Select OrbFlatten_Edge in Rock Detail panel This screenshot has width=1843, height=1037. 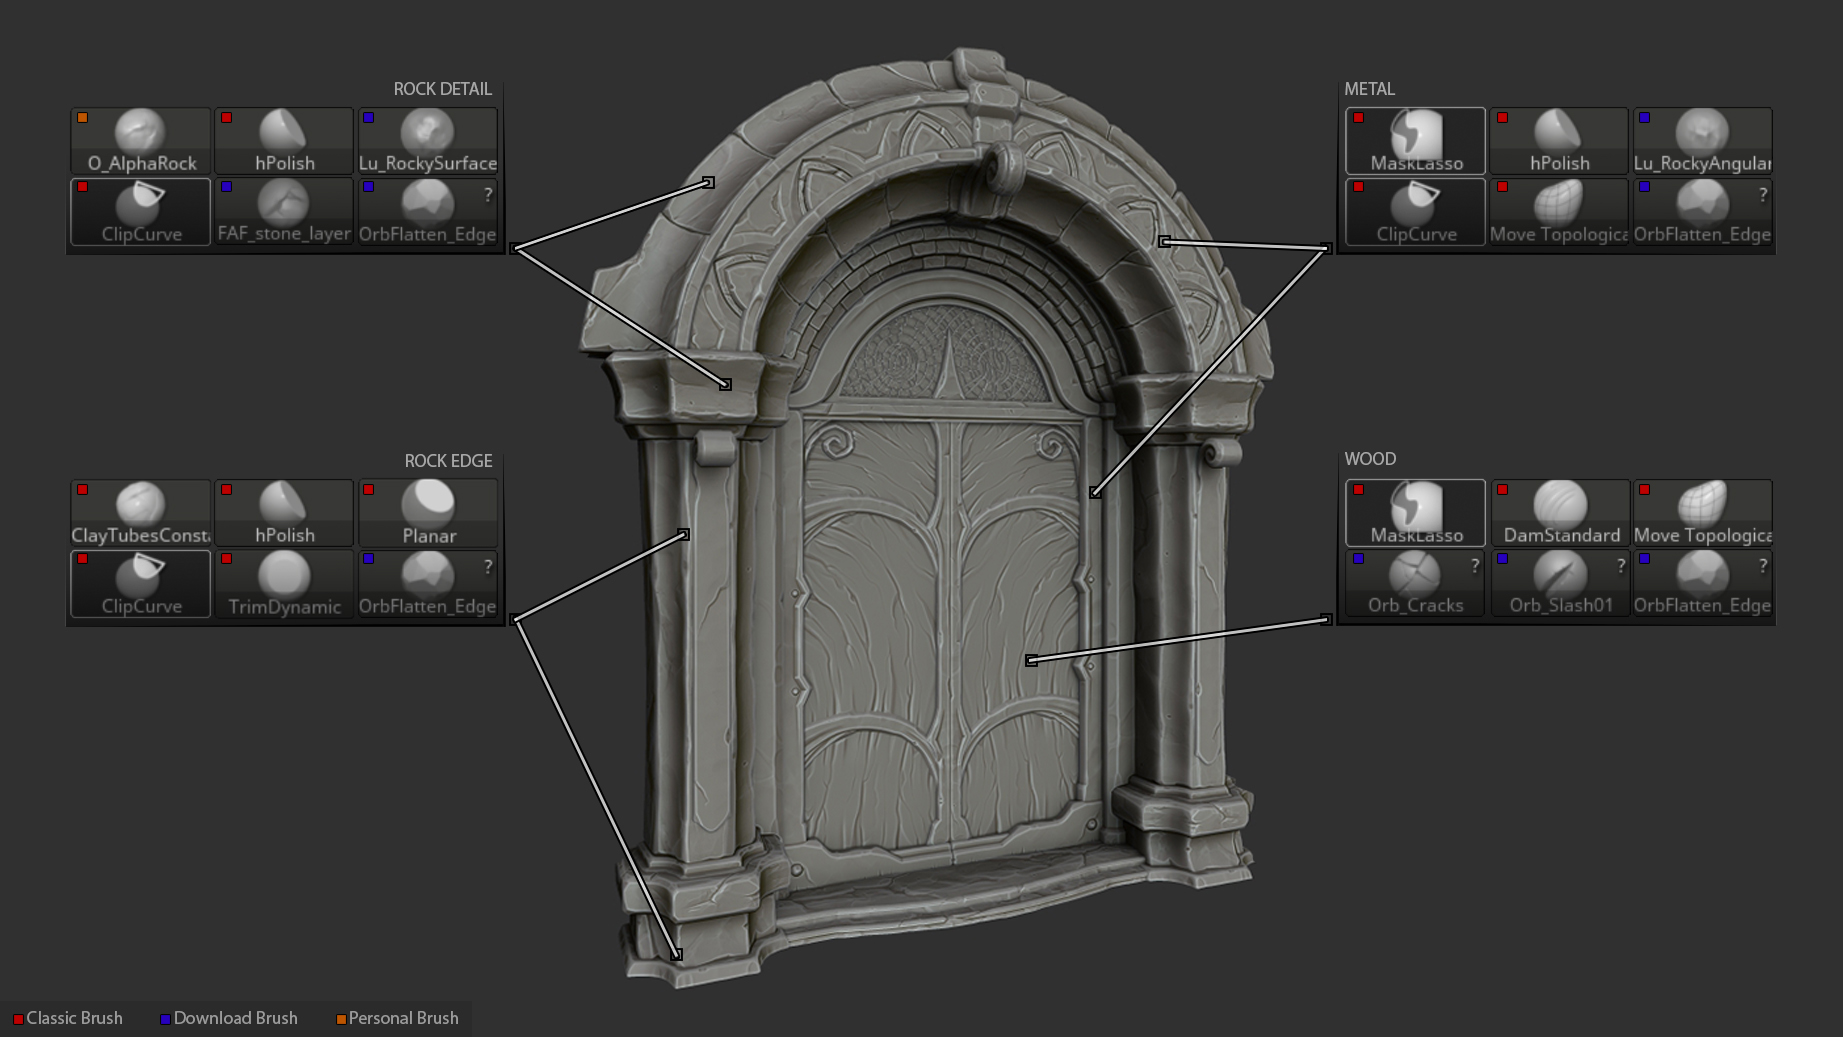click(x=428, y=212)
